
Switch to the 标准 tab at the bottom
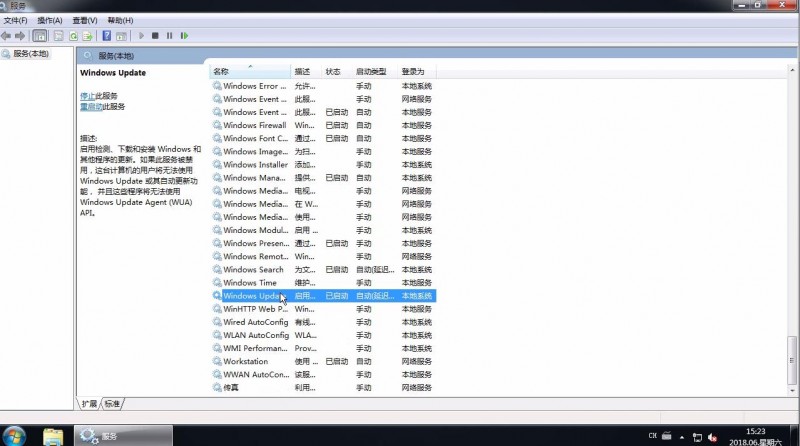click(x=112, y=404)
